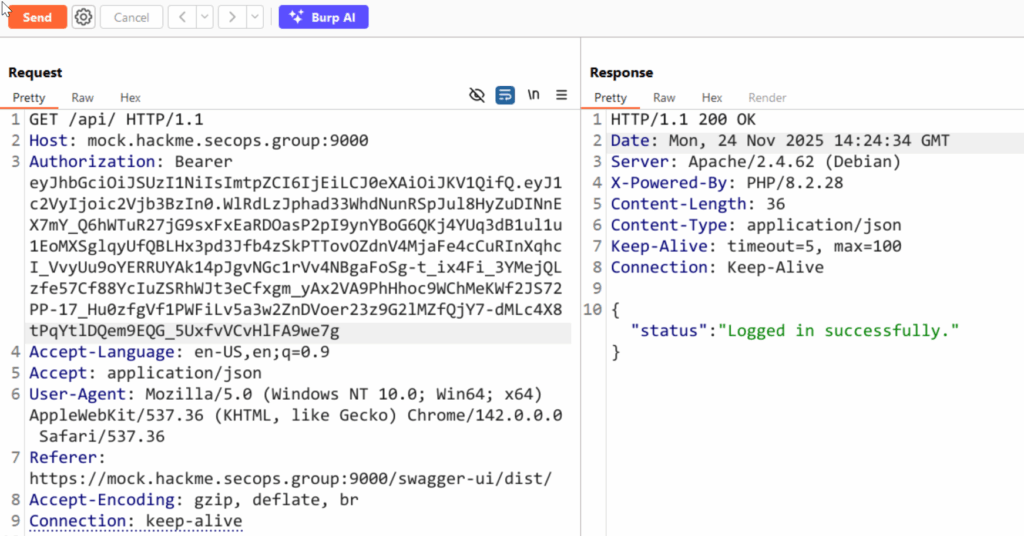The image size is (1024, 536).
Task: Switch request view to Raw tab
Action: (x=82, y=98)
